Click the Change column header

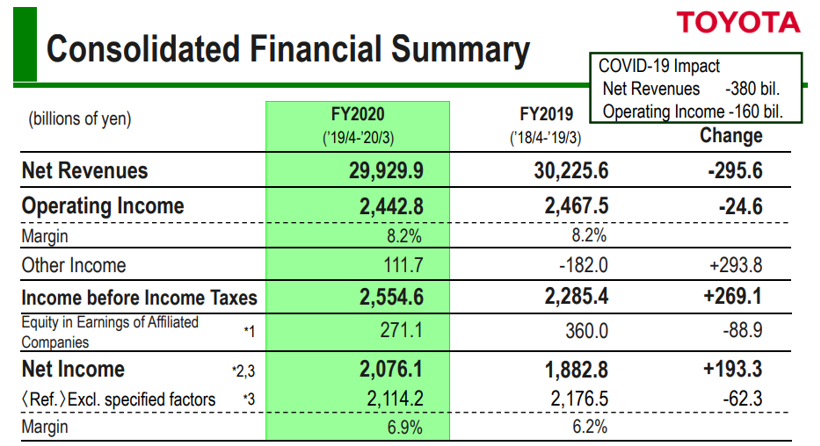click(731, 135)
